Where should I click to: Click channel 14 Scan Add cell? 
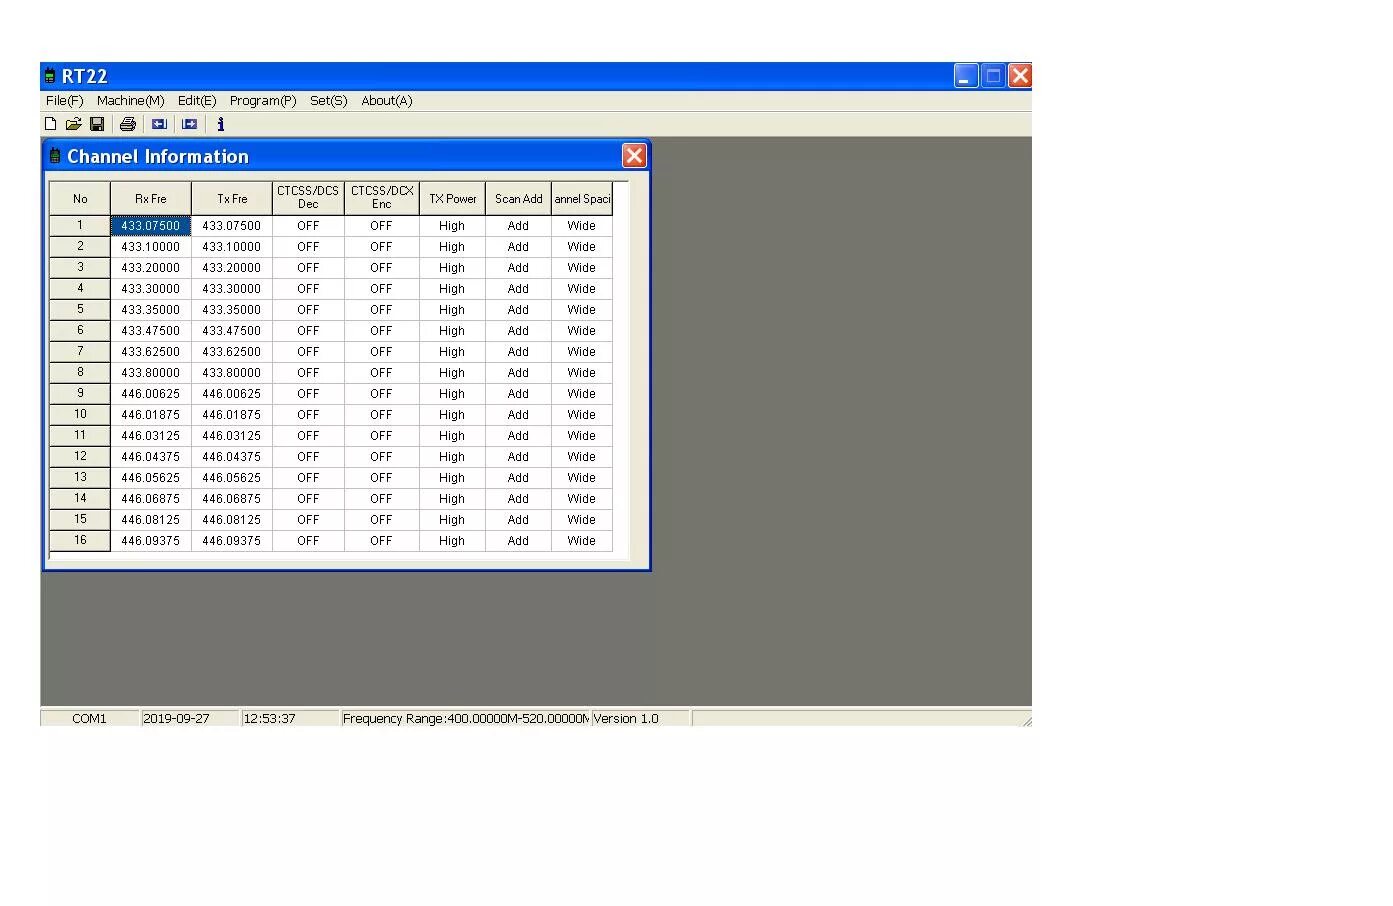click(x=519, y=499)
